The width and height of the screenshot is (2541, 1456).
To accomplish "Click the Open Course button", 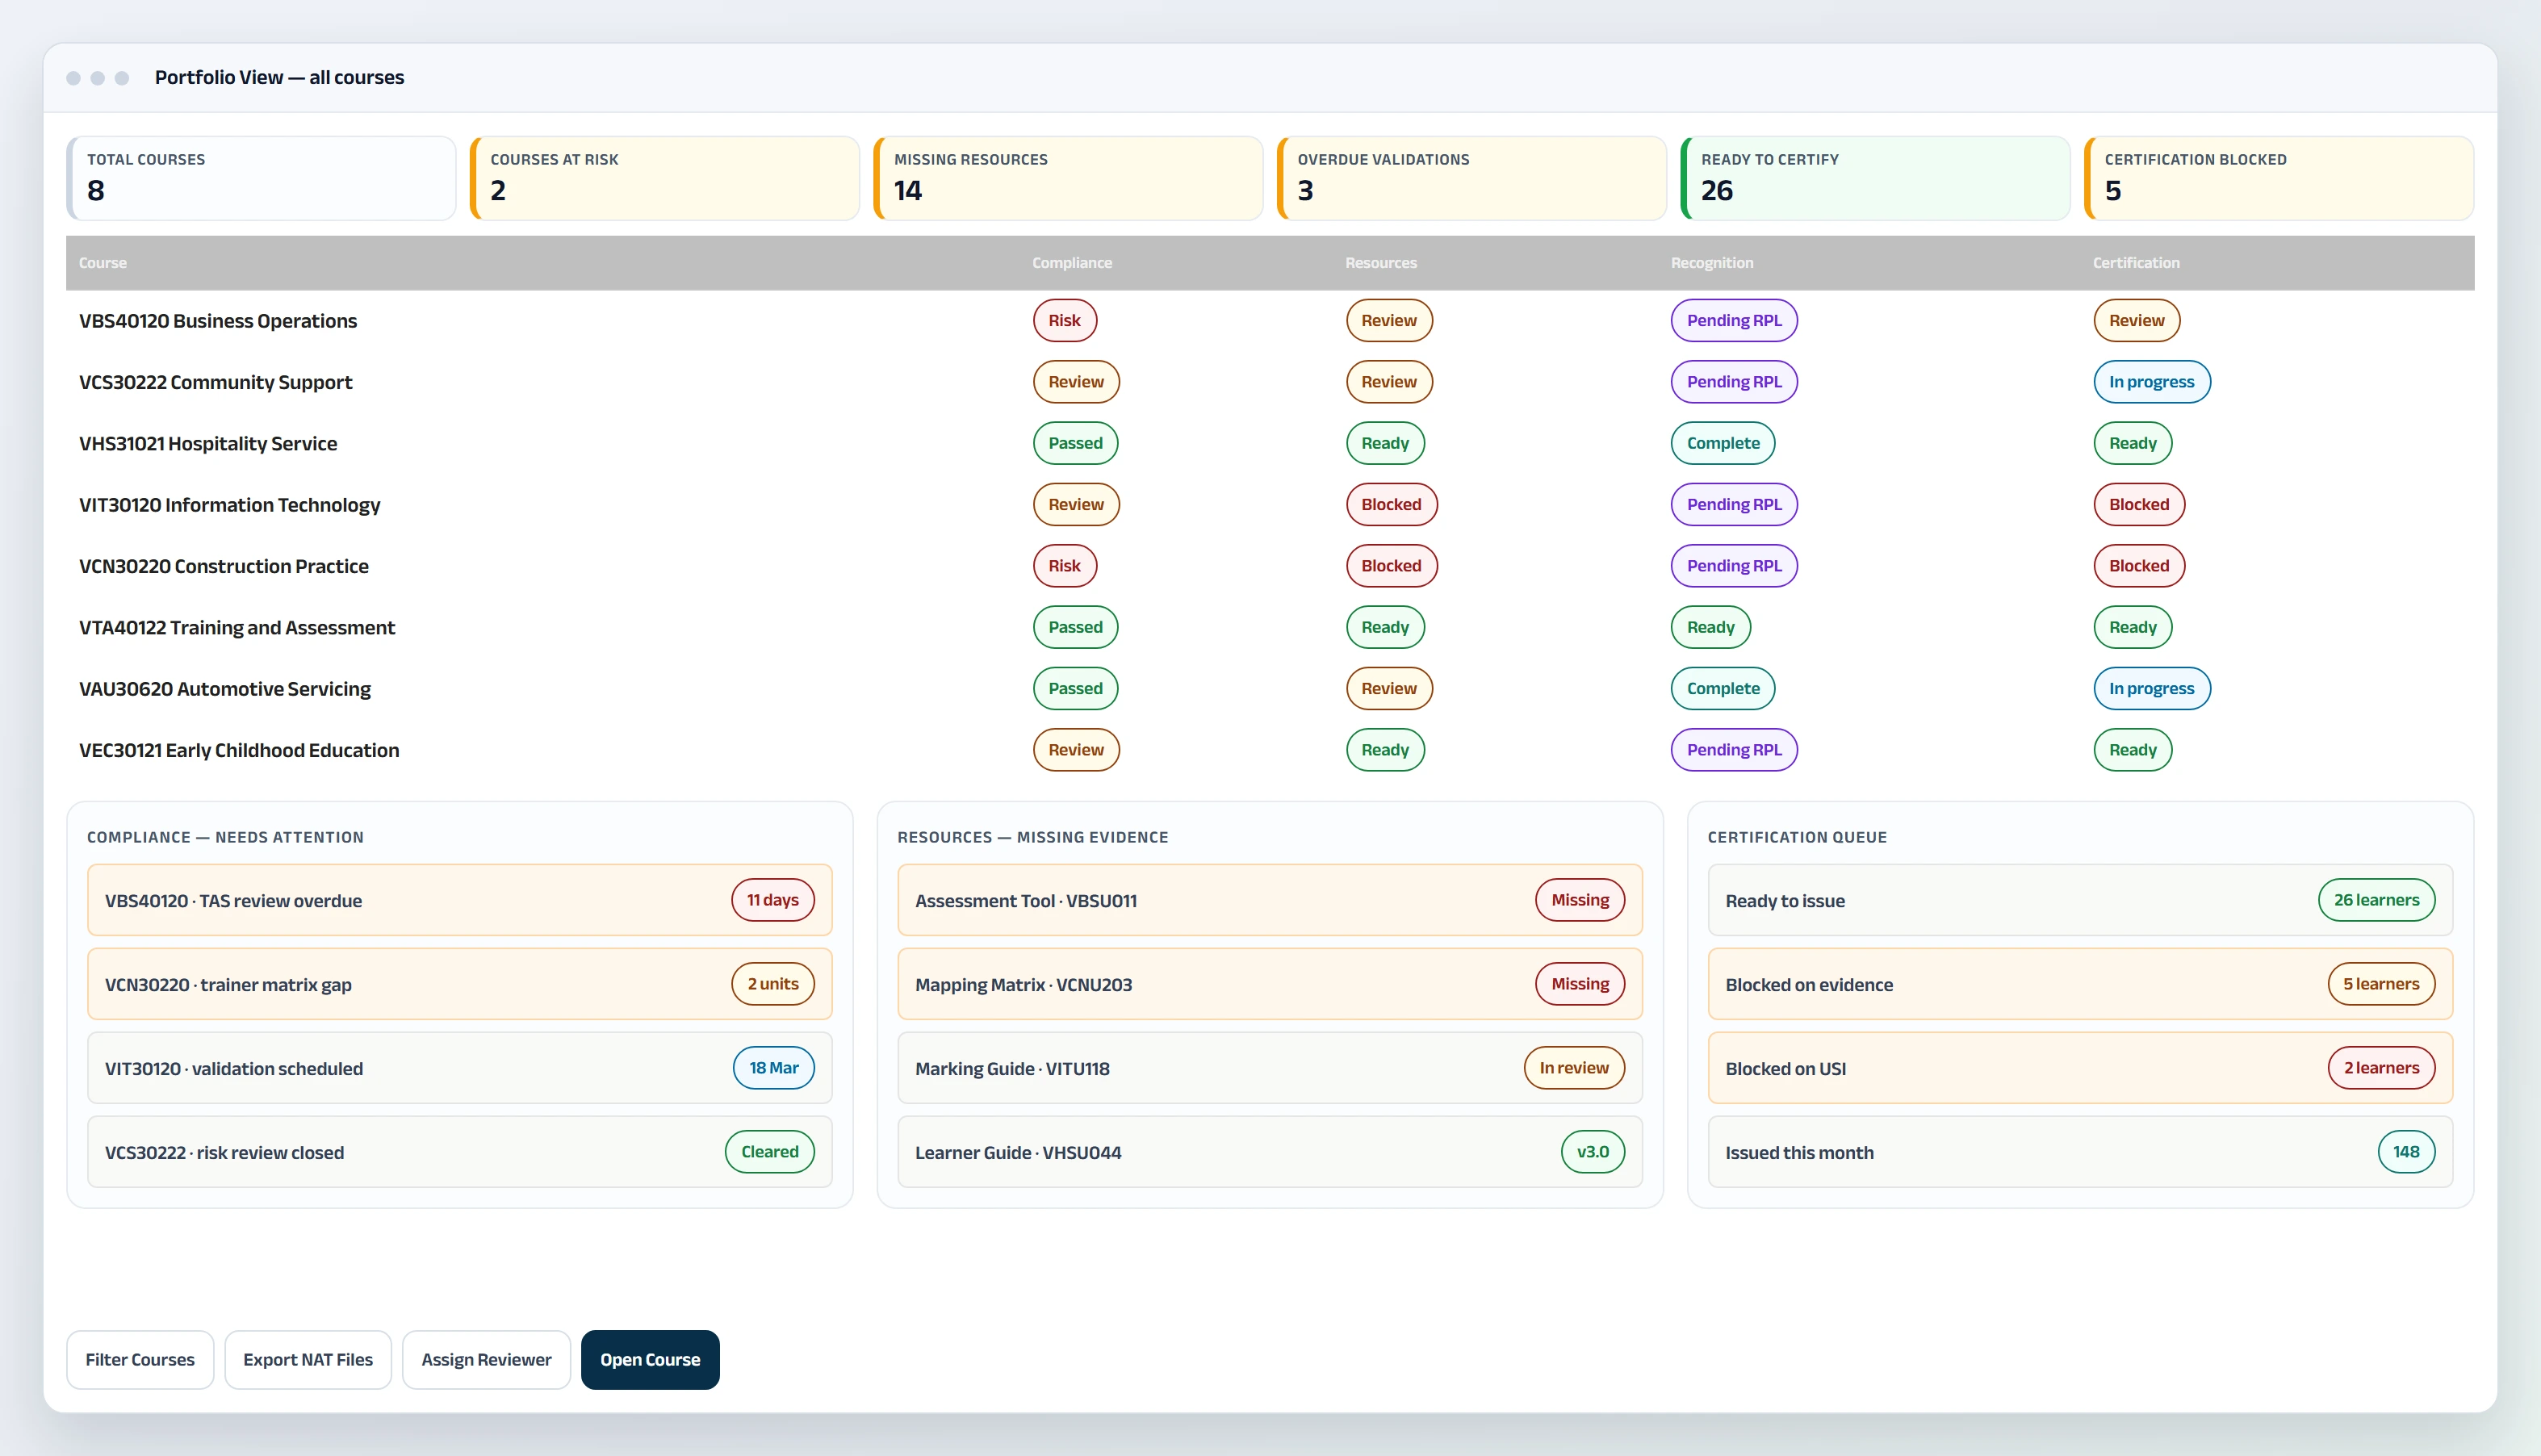I will click(x=650, y=1359).
